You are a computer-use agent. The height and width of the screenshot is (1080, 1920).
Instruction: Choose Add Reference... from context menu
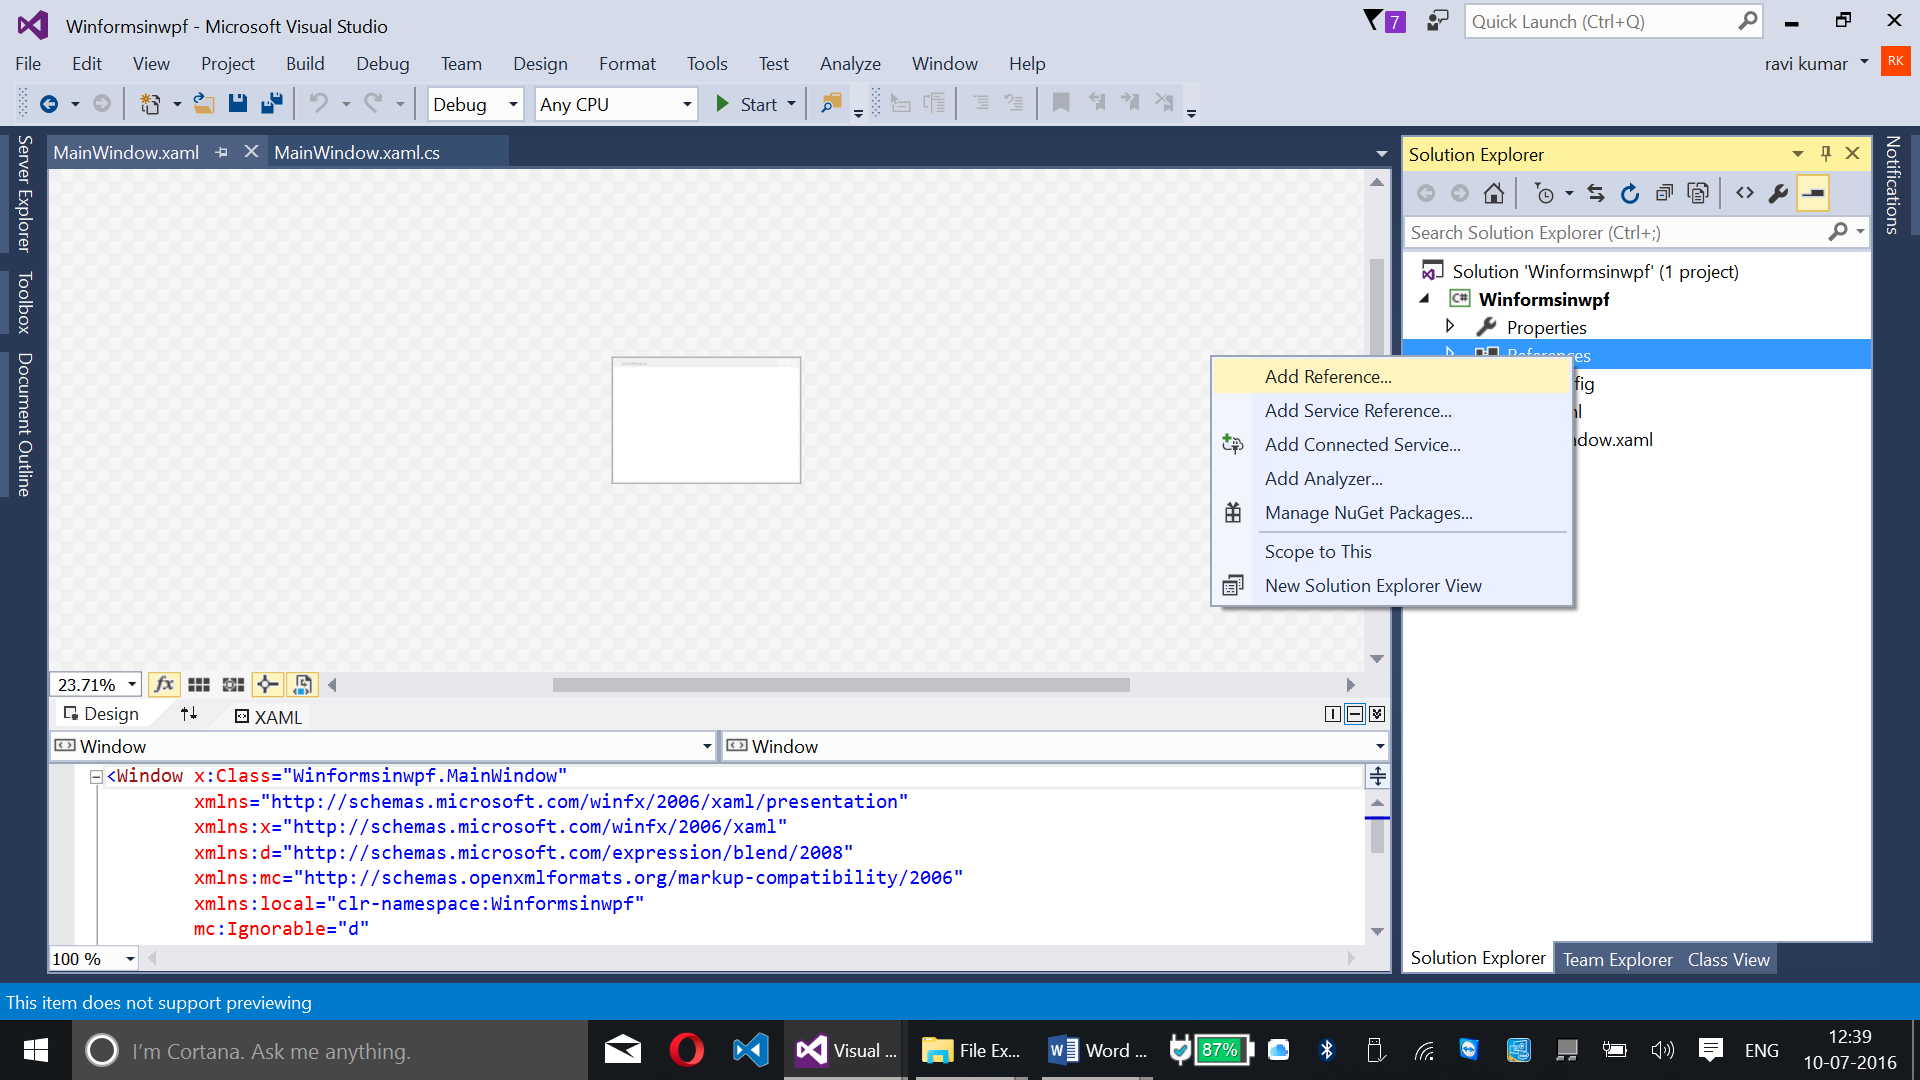(x=1392, y=377)
